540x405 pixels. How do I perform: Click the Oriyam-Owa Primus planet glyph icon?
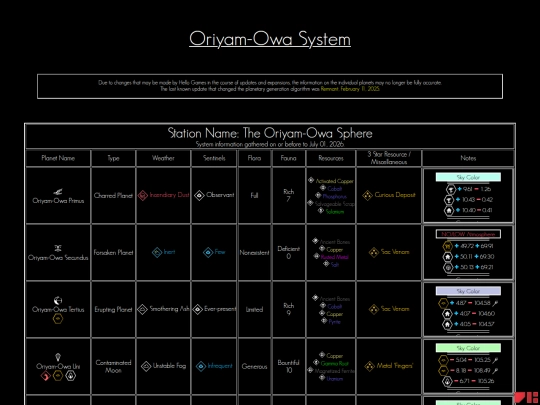(x=58, y=192)
